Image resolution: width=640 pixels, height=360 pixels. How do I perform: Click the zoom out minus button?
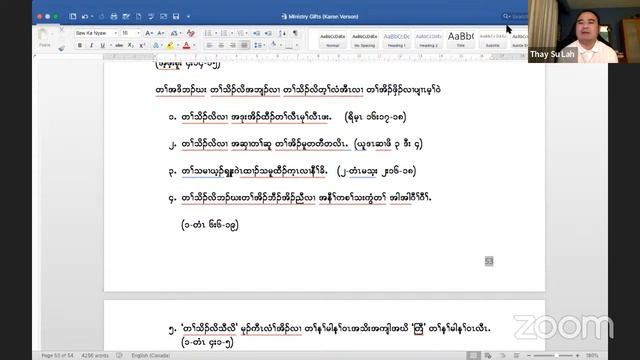[529, 356]
